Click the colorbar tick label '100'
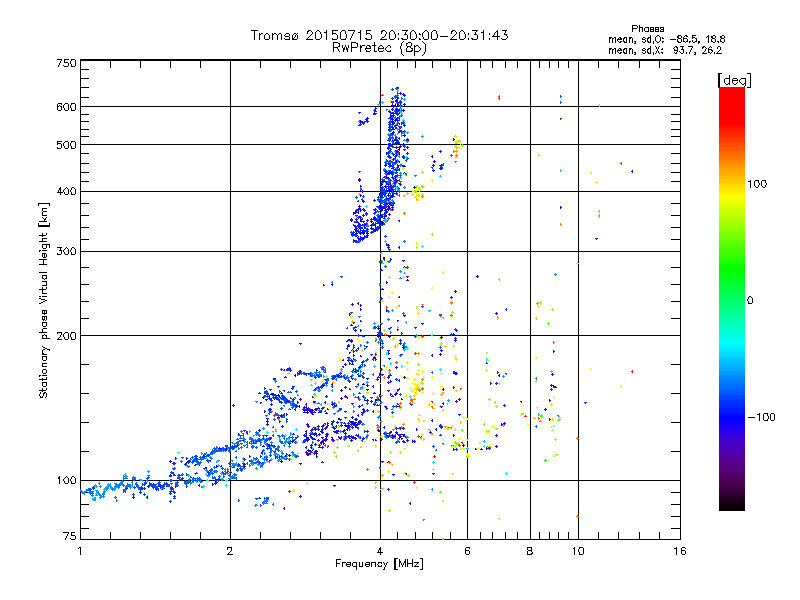This screenshot has height=600, width=800. (757, 184)
